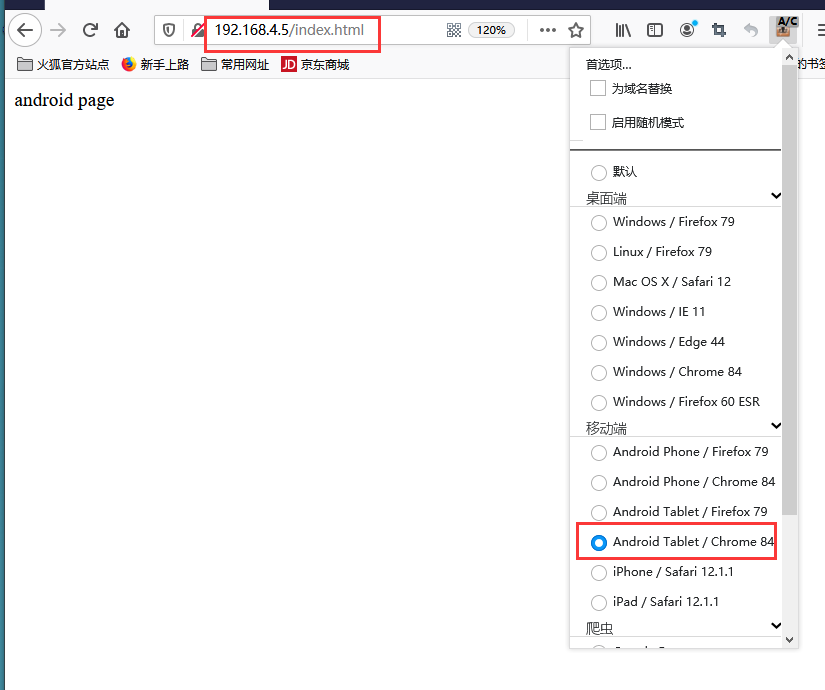Screen dimensions: 825x690
Task: Select Windows / Firefox 79 user agent
Action: coord(599,223)
